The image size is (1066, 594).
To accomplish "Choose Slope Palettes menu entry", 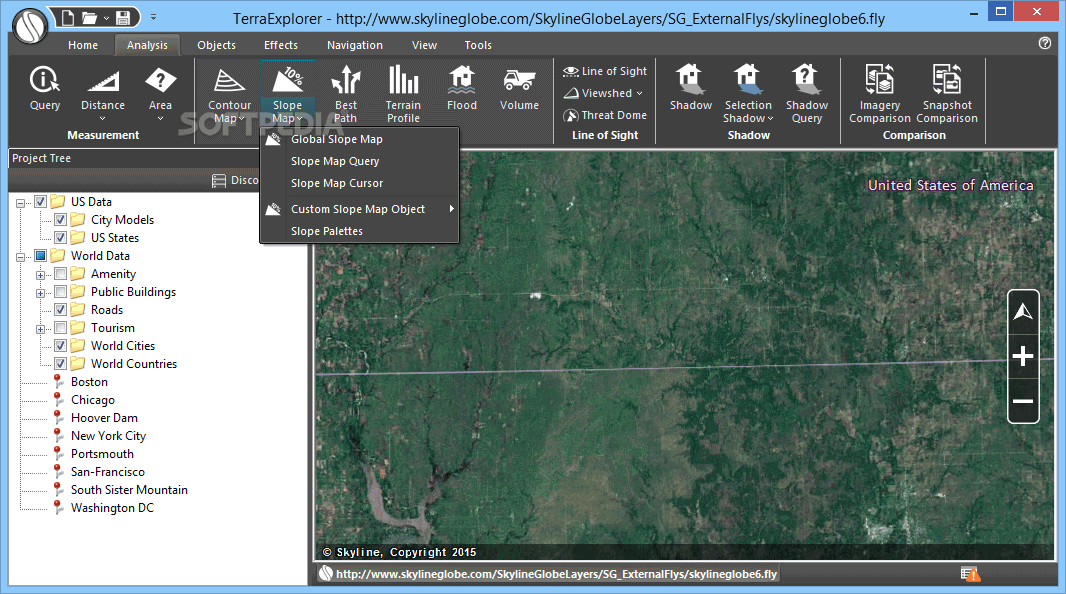I will pyautogui.click(x=360, y=231).
